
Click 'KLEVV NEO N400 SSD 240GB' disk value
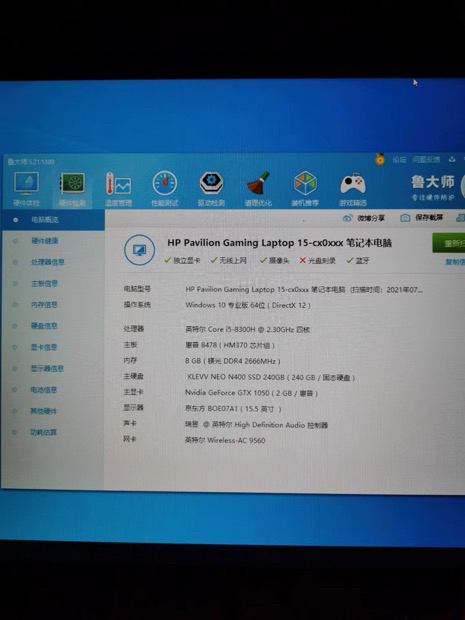[x=271, y=378]
